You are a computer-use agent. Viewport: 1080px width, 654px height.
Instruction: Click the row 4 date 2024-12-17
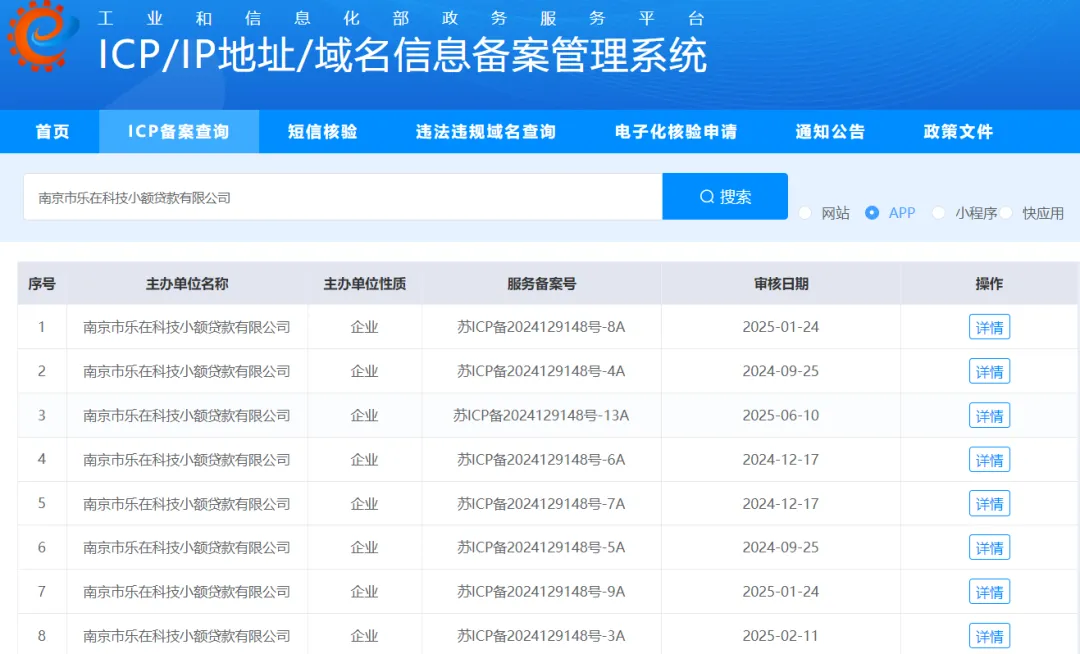780,459
